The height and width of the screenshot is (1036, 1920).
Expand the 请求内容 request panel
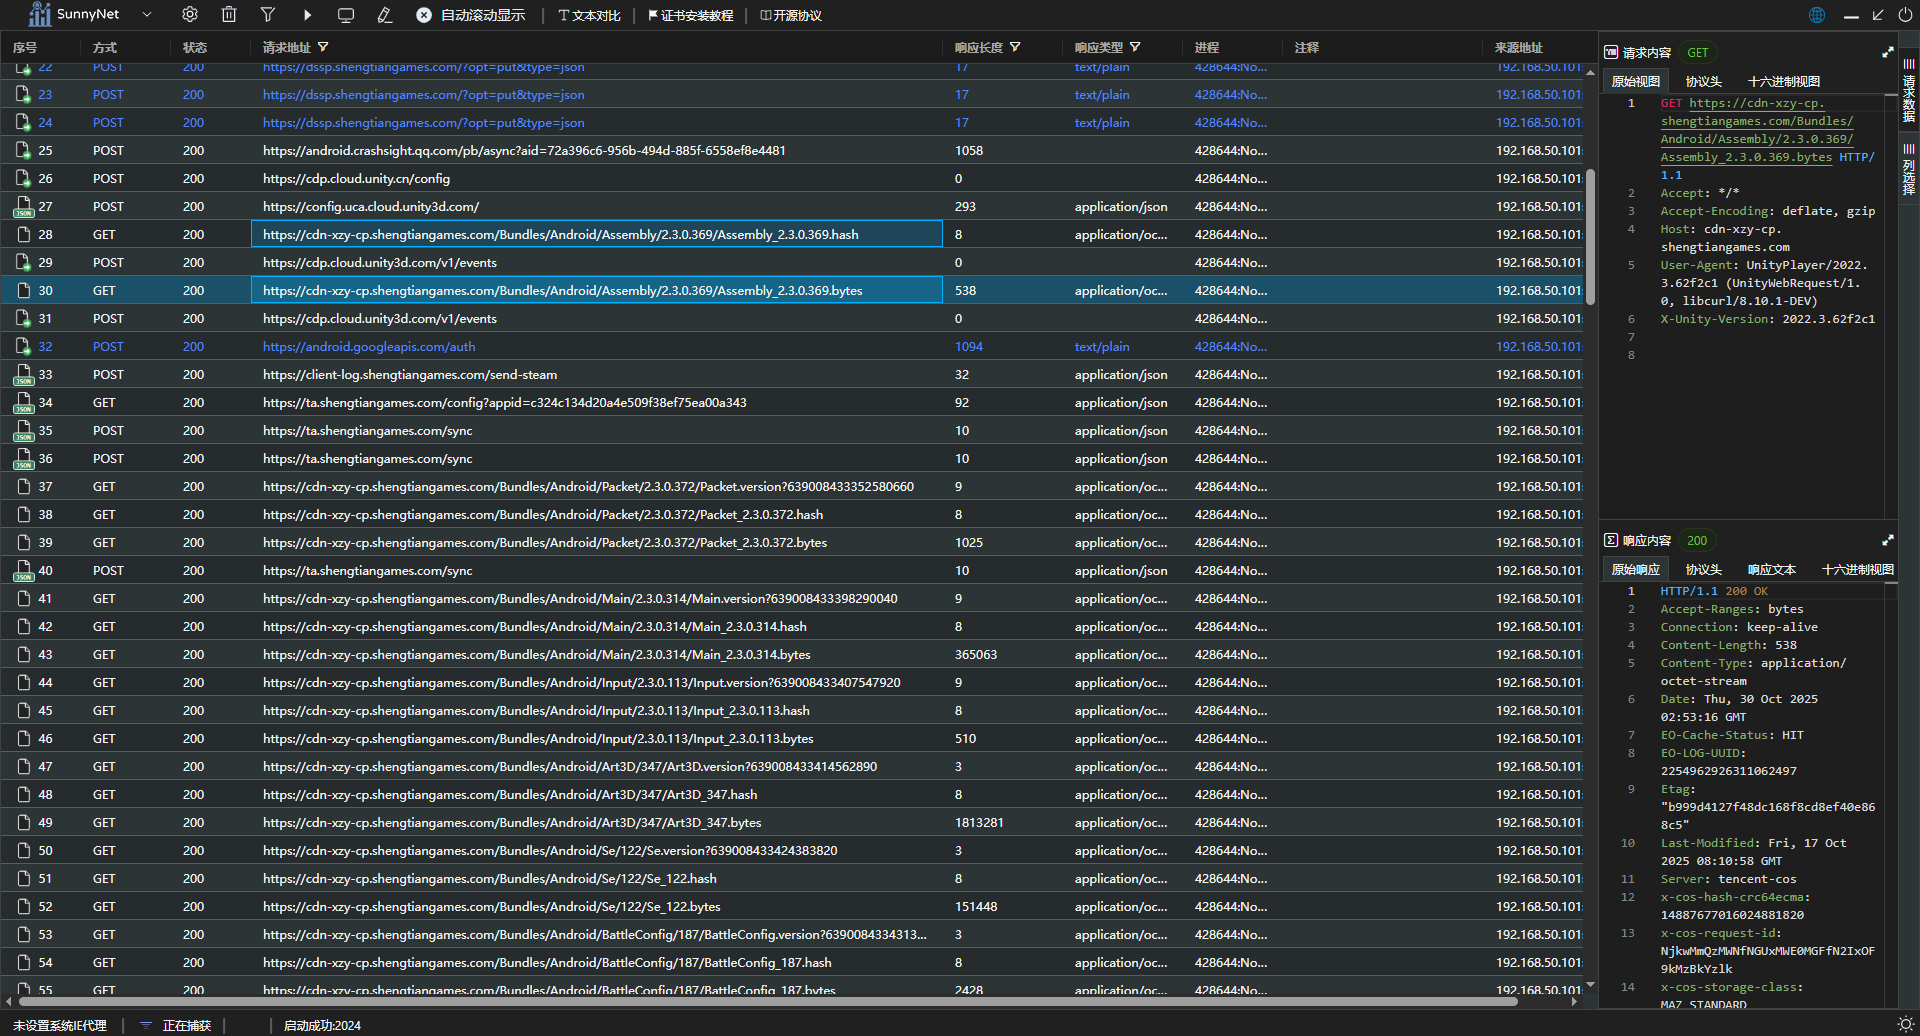[1888, 52]
